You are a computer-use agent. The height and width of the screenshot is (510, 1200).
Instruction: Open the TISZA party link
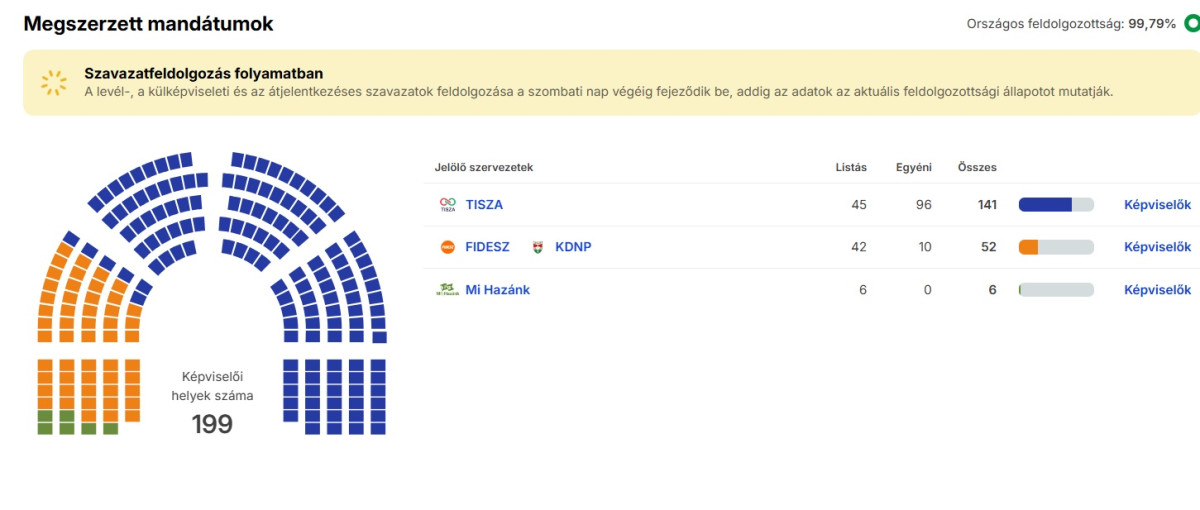tap(484, 205)
